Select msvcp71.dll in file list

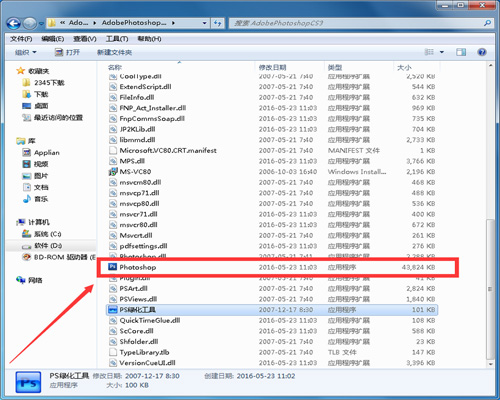click(139, 193)
